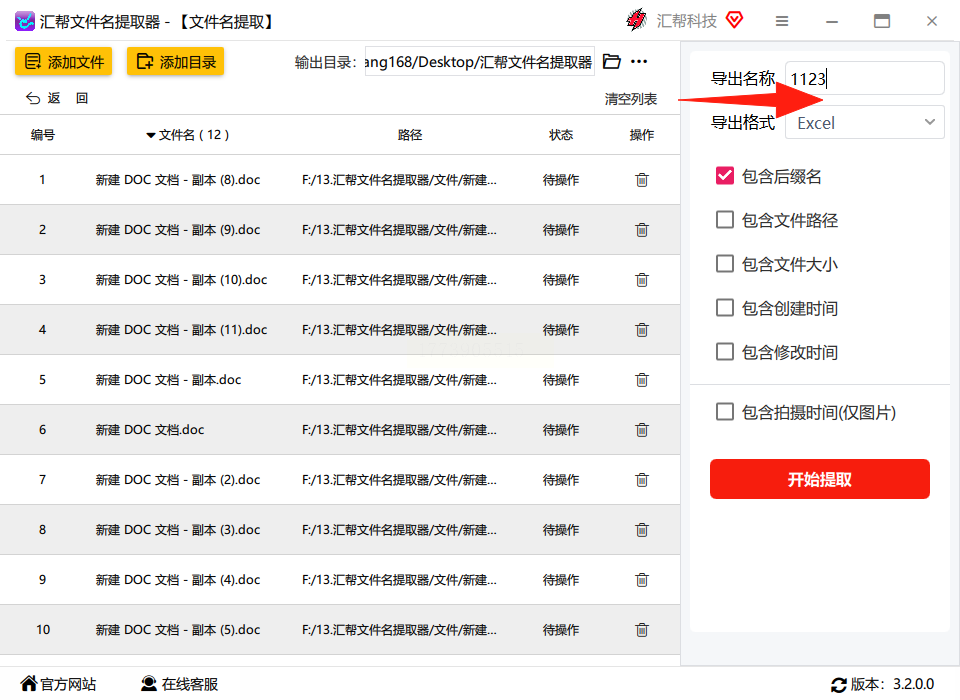Open 在线客服 online support
Image resolution: width=960 pixels, height=700 pixels.
point(179,685)
